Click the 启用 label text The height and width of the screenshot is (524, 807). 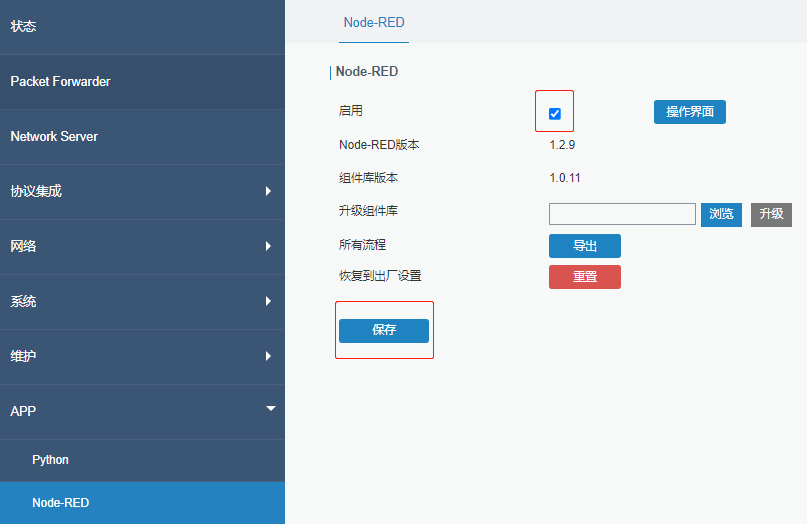(350, 111)
